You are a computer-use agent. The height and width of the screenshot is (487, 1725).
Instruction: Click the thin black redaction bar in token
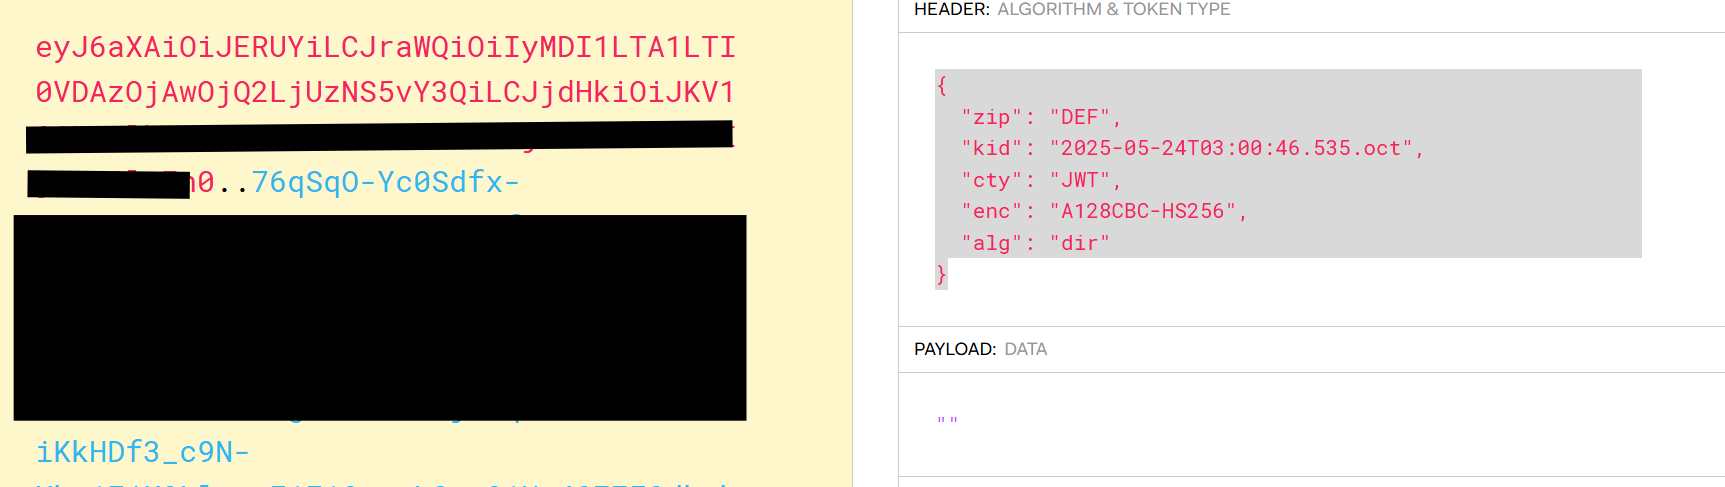click(x=379, y=137)
